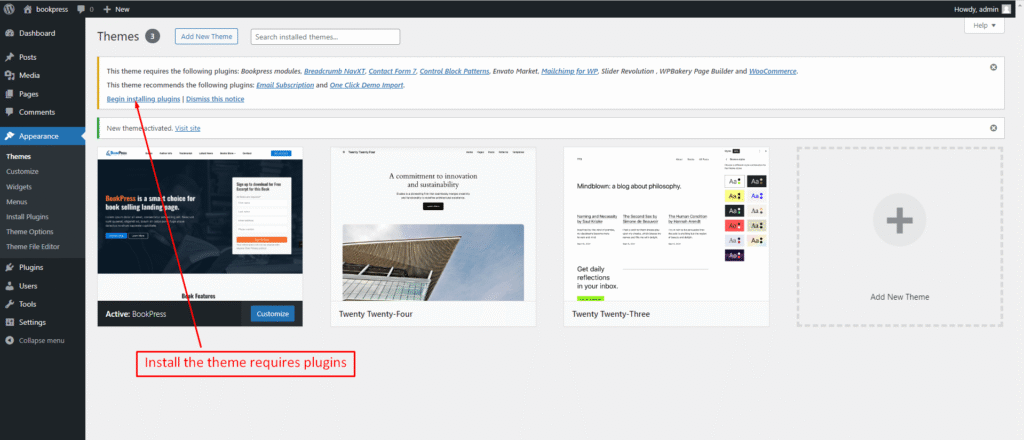This screenshot has height=440, width=1024.
Task: Click Add New Theme button
Action: click(206, 37)
